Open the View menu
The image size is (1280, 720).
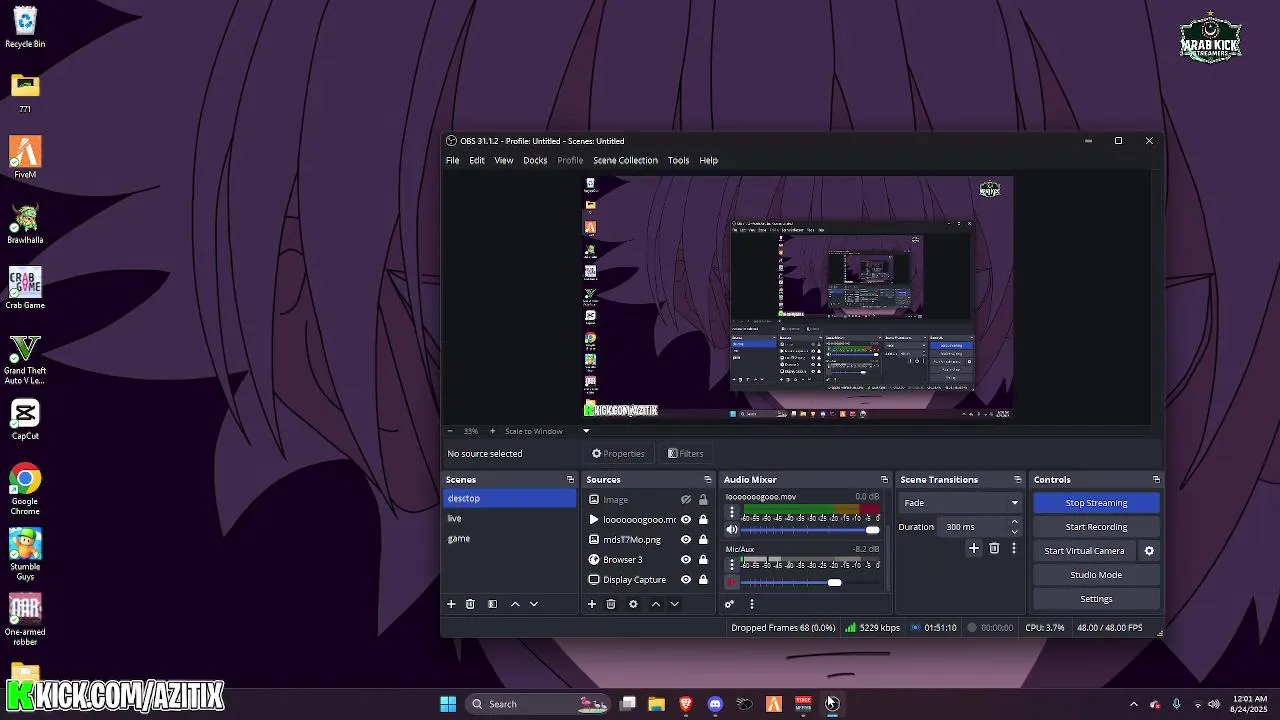504,160
